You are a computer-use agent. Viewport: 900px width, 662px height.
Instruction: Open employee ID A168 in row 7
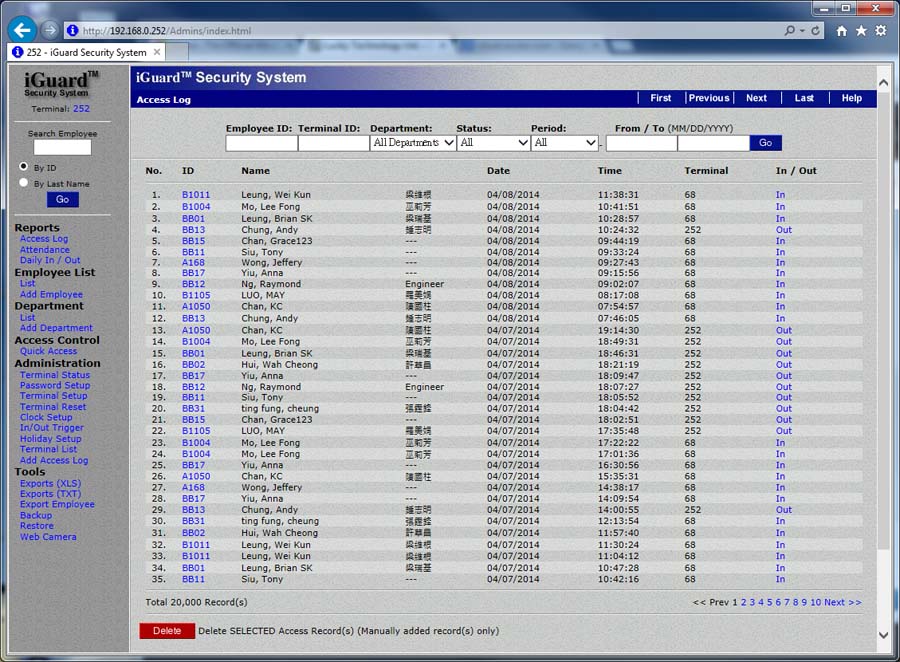point(193,262)
